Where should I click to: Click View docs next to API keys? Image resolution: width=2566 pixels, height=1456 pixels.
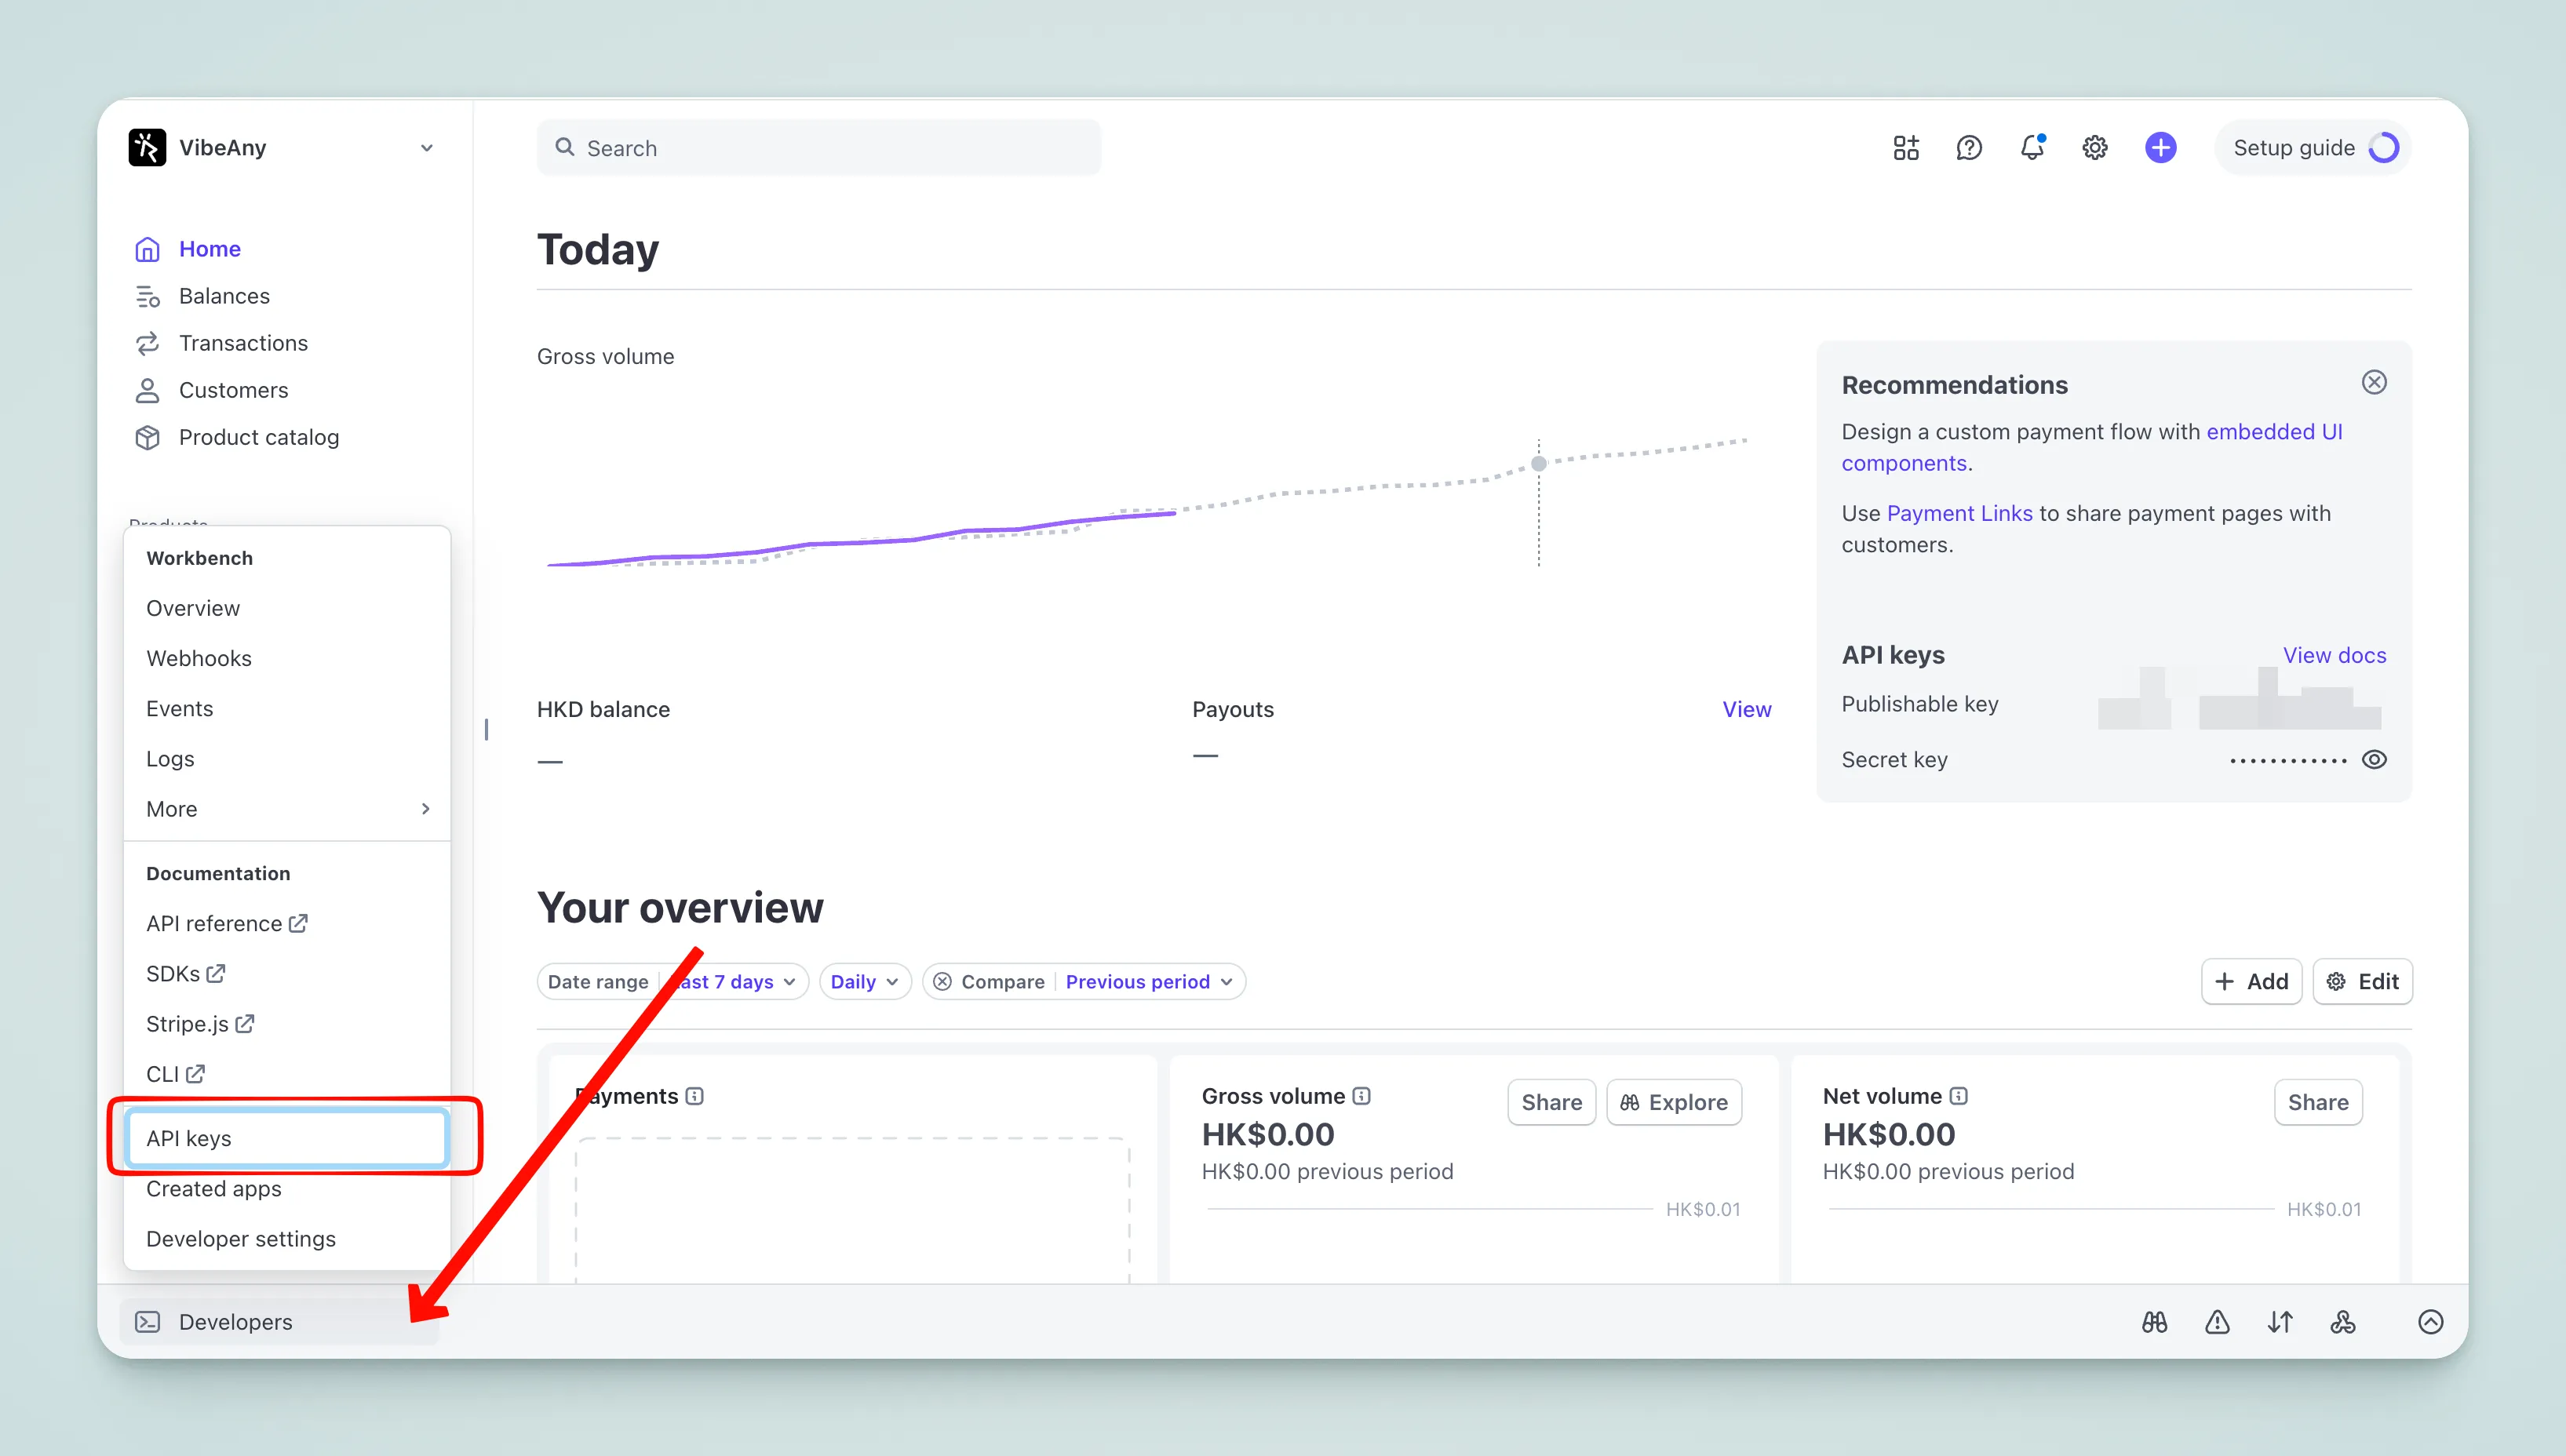[2333, 655]
